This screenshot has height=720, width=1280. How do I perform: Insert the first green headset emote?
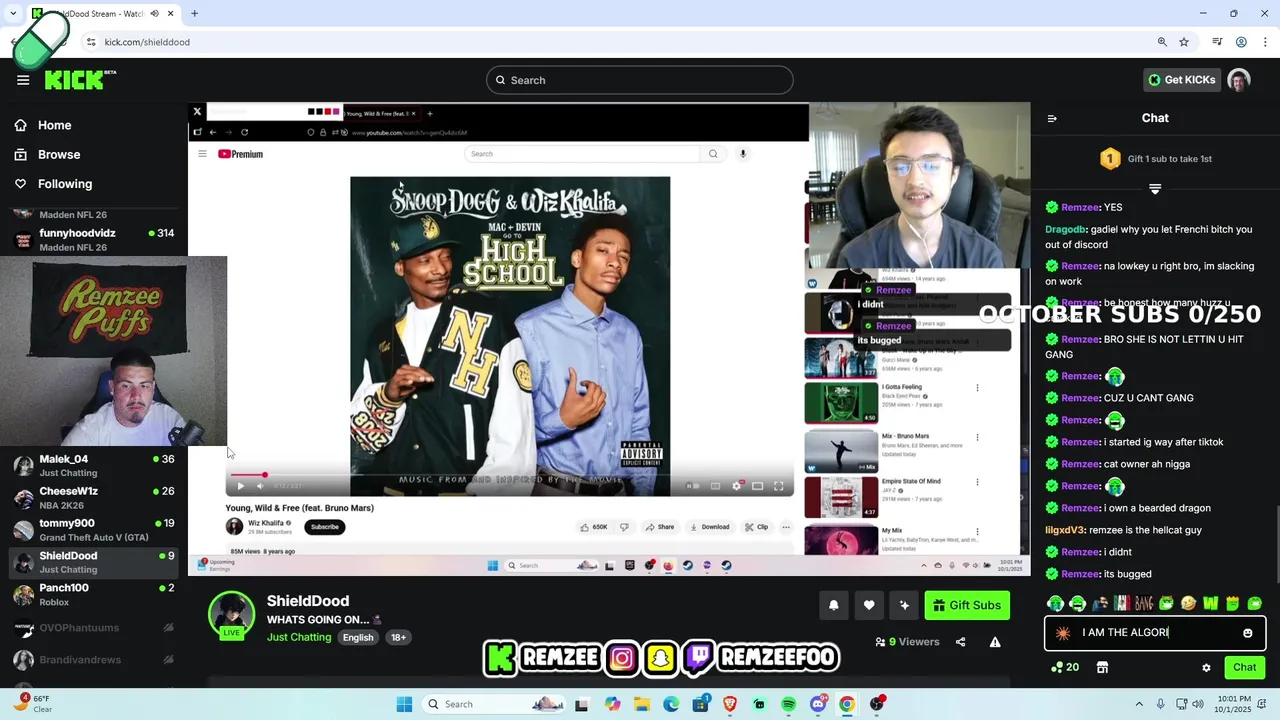point(1055,603)
